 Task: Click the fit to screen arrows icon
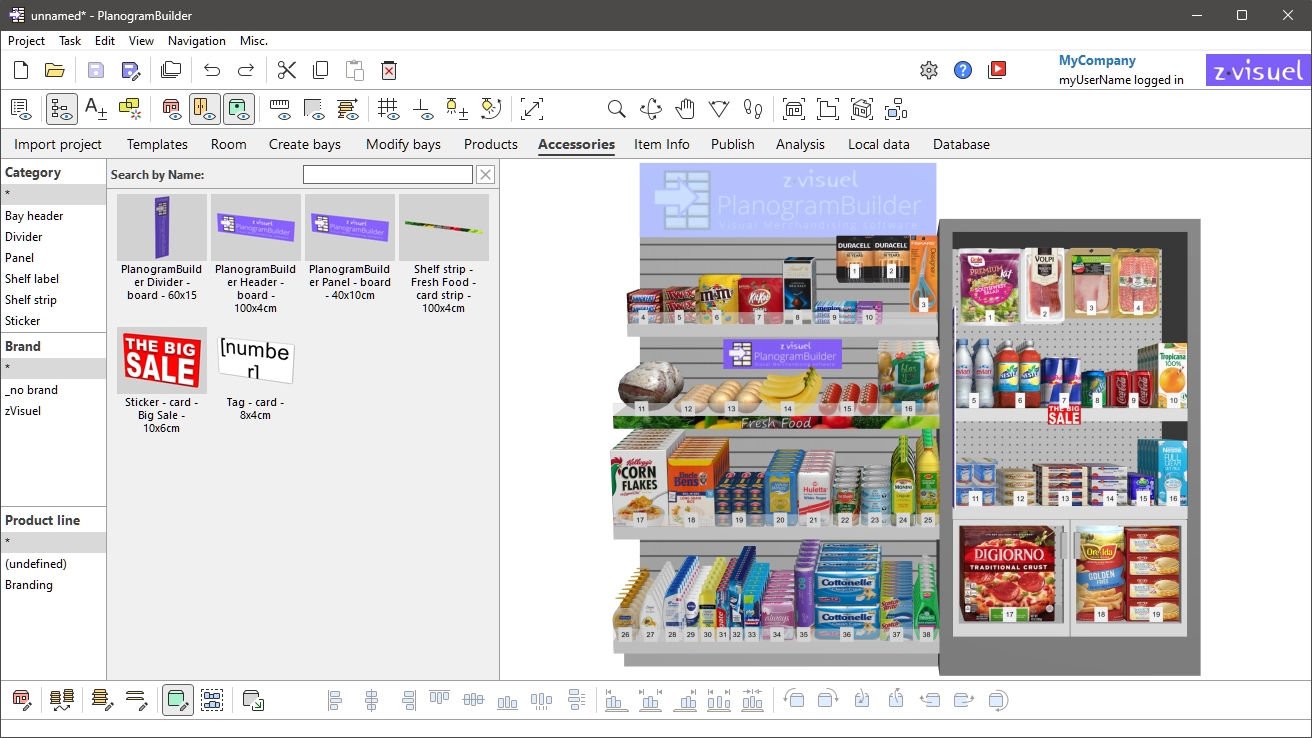coord(532,108)
